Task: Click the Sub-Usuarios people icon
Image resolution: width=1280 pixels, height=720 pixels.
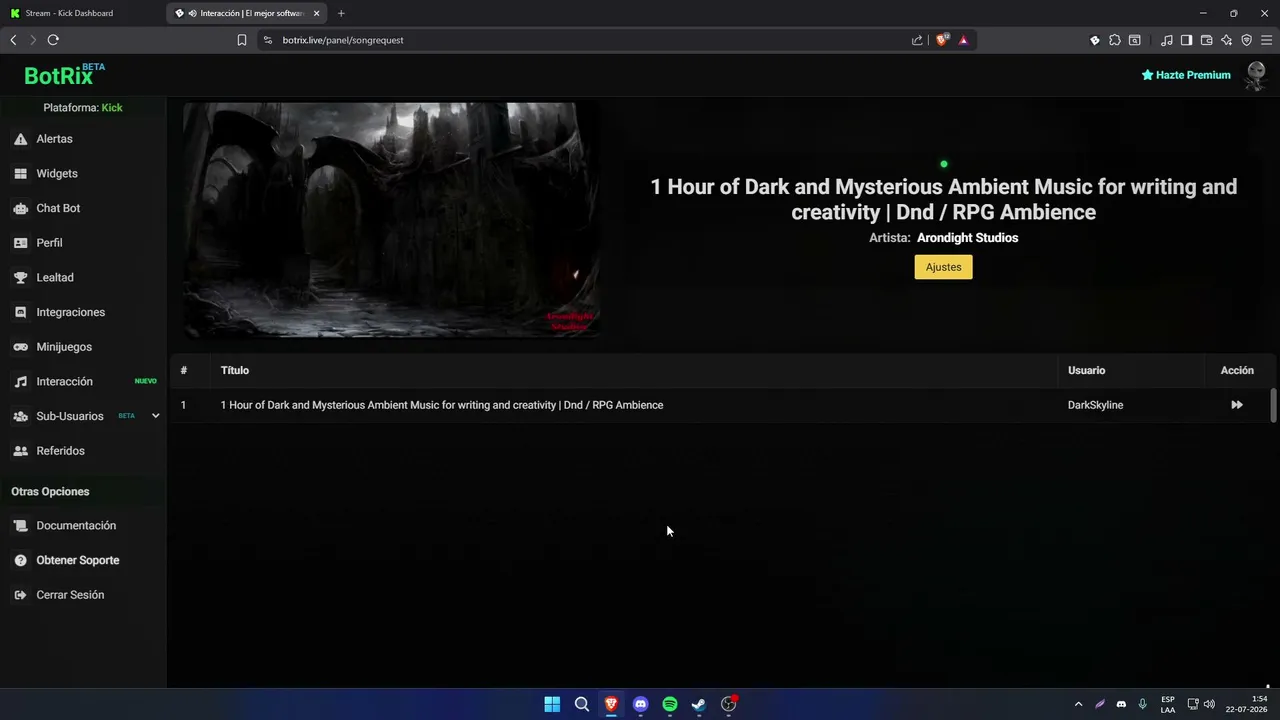Action: [20, 416]
